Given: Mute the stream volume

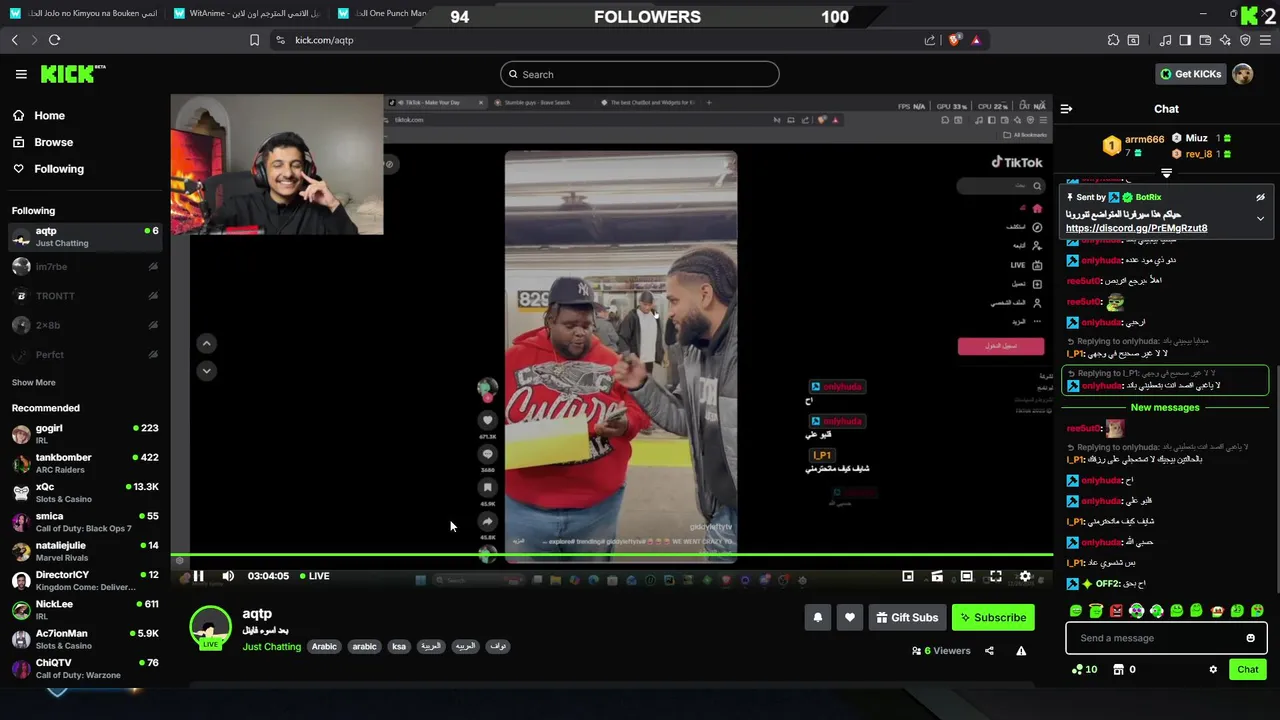Looking at the screenshot, I should pos(228,576).
